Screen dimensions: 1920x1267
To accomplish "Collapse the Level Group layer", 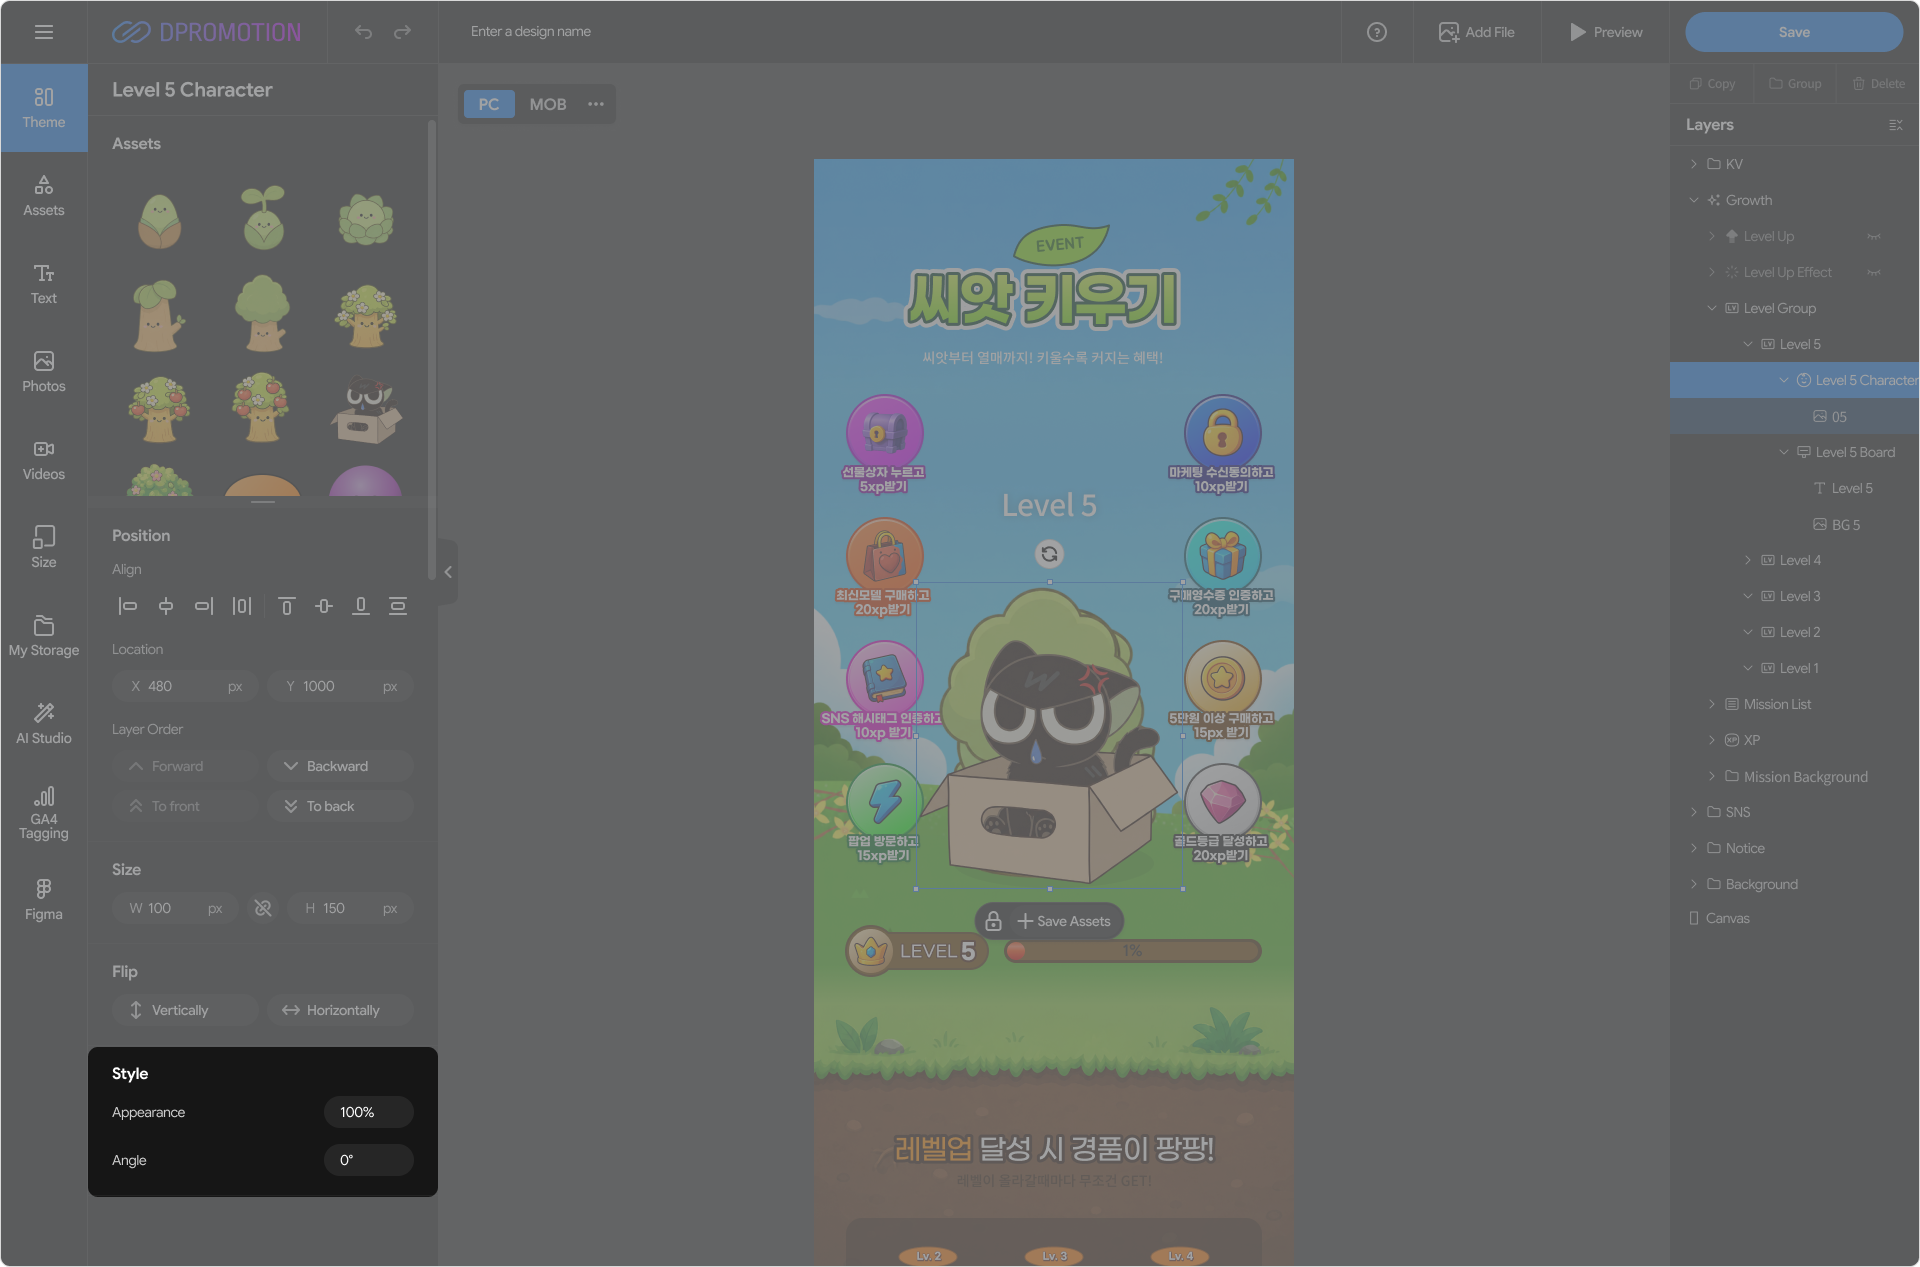I will pos(1712,308).
